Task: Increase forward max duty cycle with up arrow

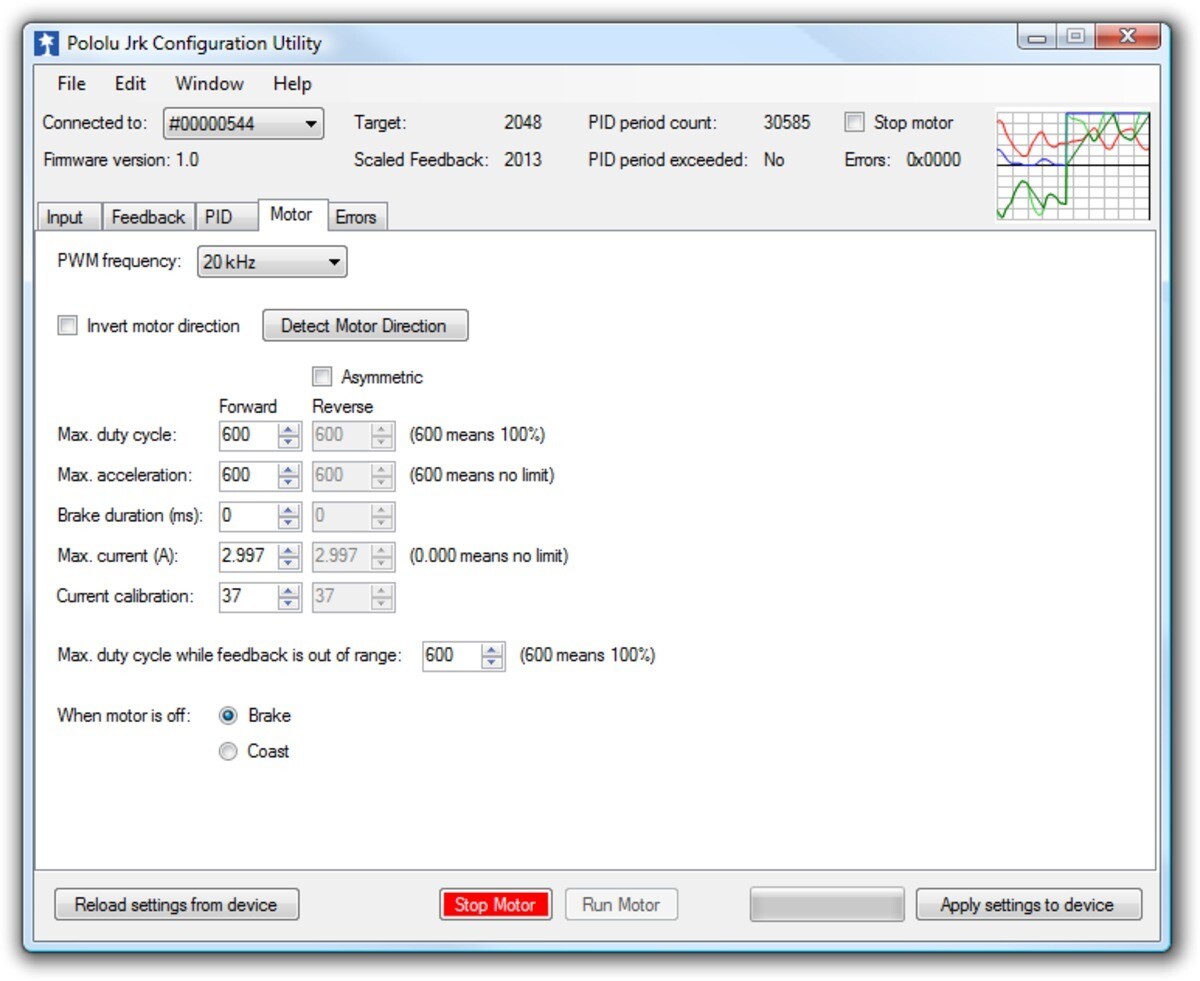Action: pyautogui.click(x=289, y=429)
